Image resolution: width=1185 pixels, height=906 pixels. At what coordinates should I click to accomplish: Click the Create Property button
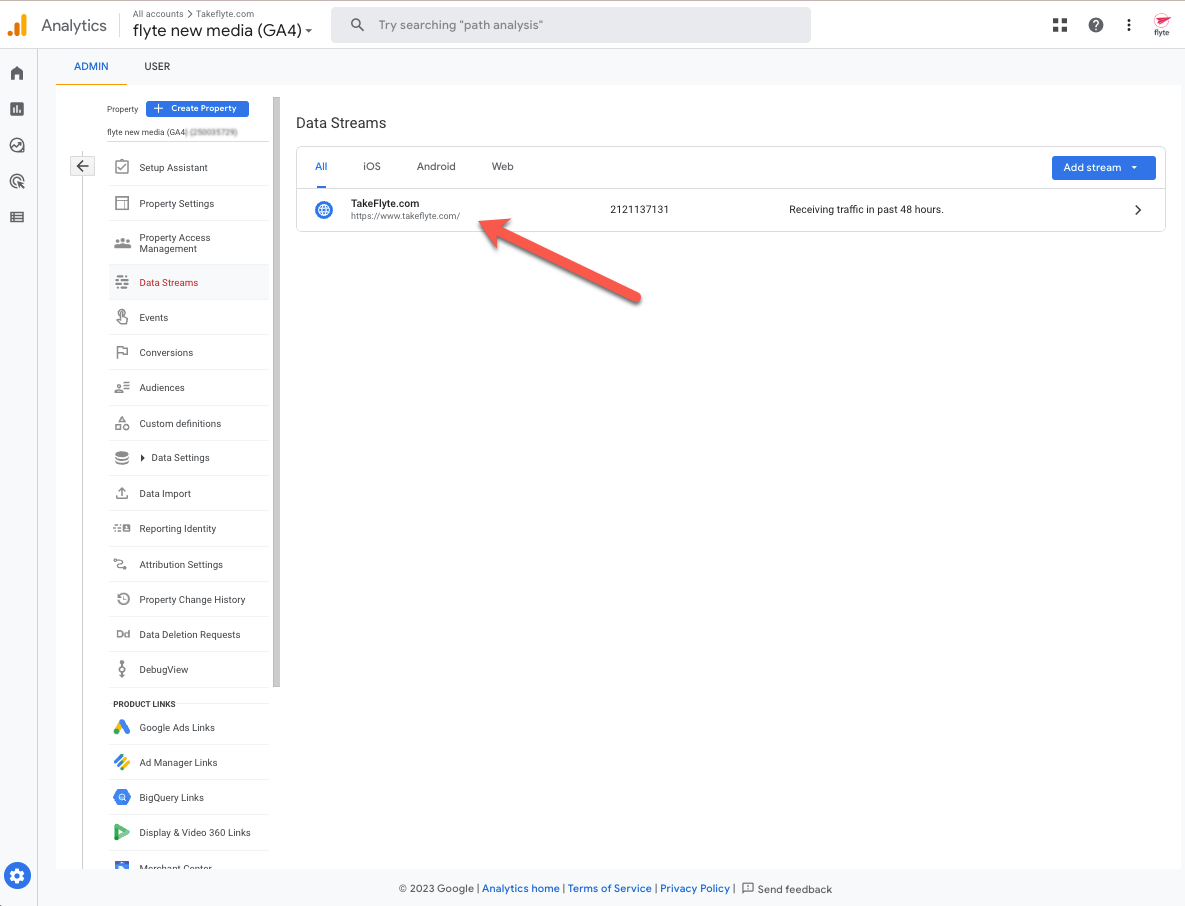click(x=197, y=108)
